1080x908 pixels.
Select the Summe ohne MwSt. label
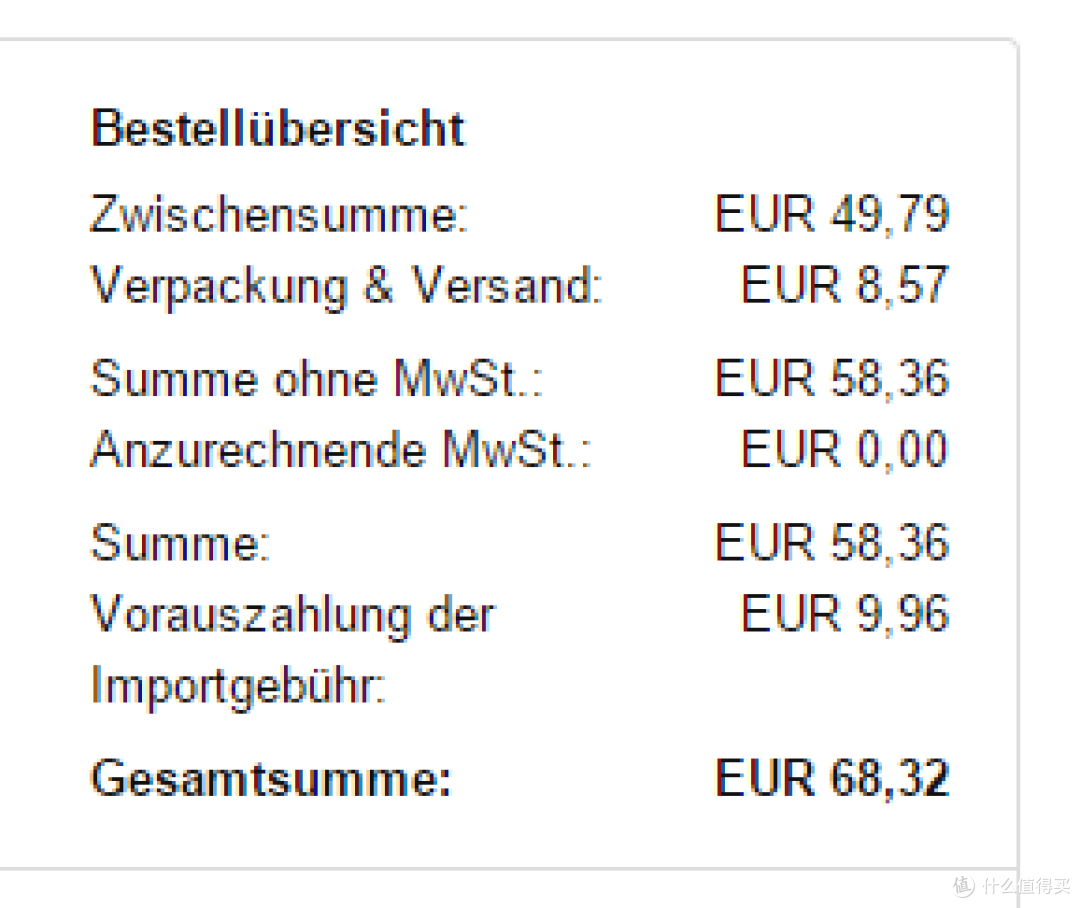click(x=317, y=378)
